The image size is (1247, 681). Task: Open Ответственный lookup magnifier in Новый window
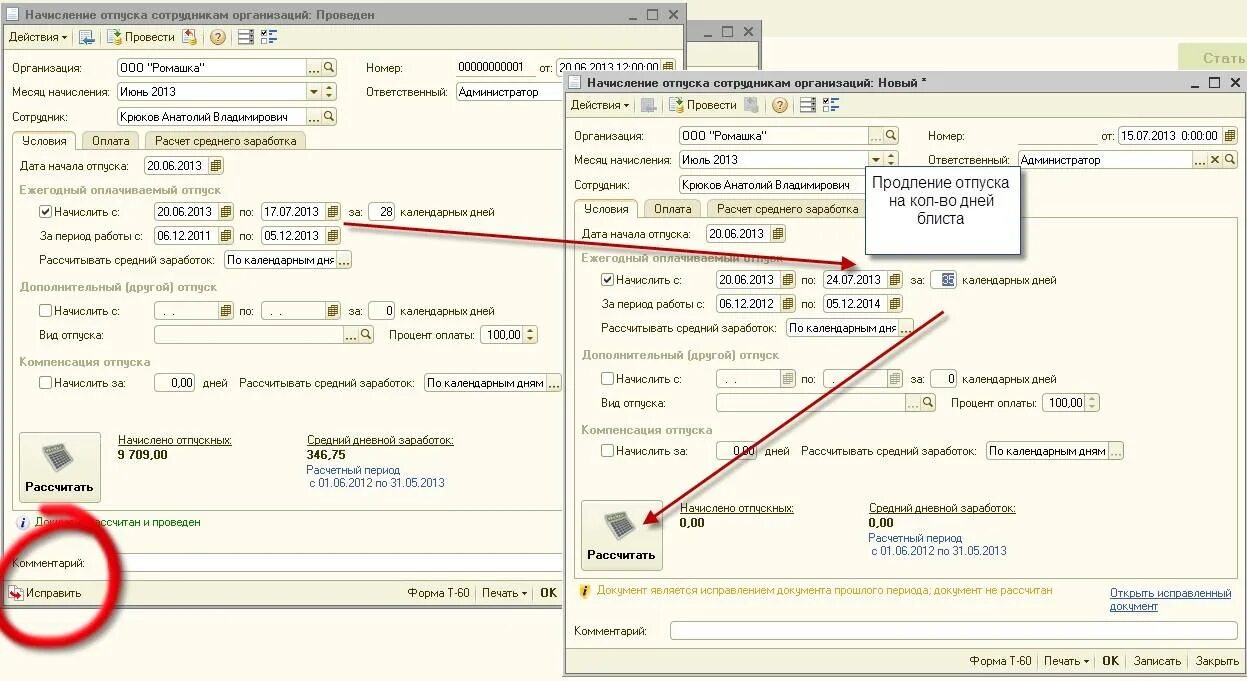(x=1230, y=160)
